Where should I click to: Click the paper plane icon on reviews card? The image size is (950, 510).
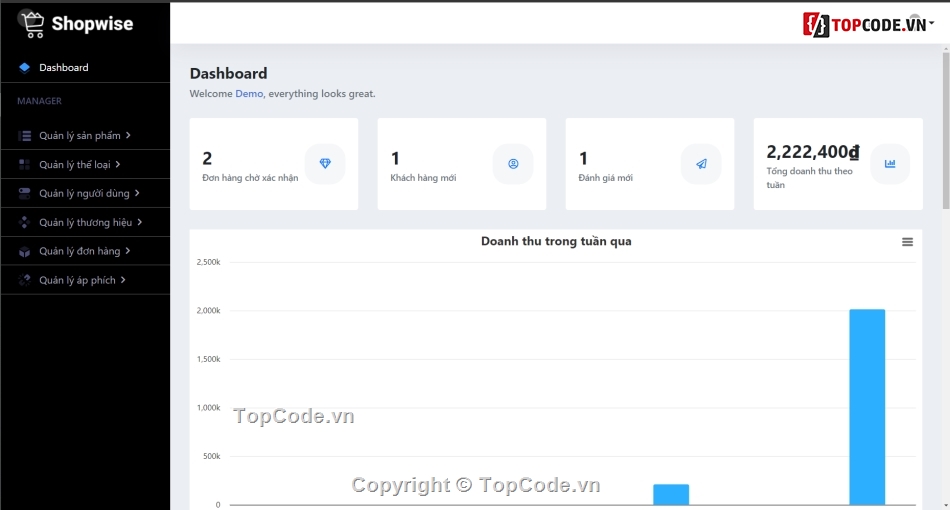click(701, 164)
